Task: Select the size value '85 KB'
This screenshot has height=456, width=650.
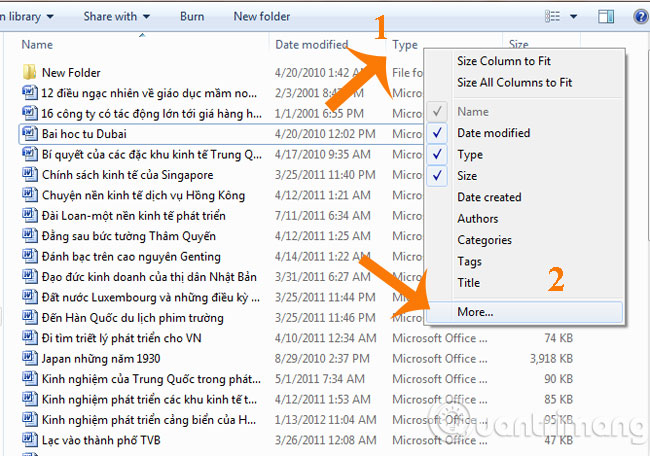Action: 558,399
